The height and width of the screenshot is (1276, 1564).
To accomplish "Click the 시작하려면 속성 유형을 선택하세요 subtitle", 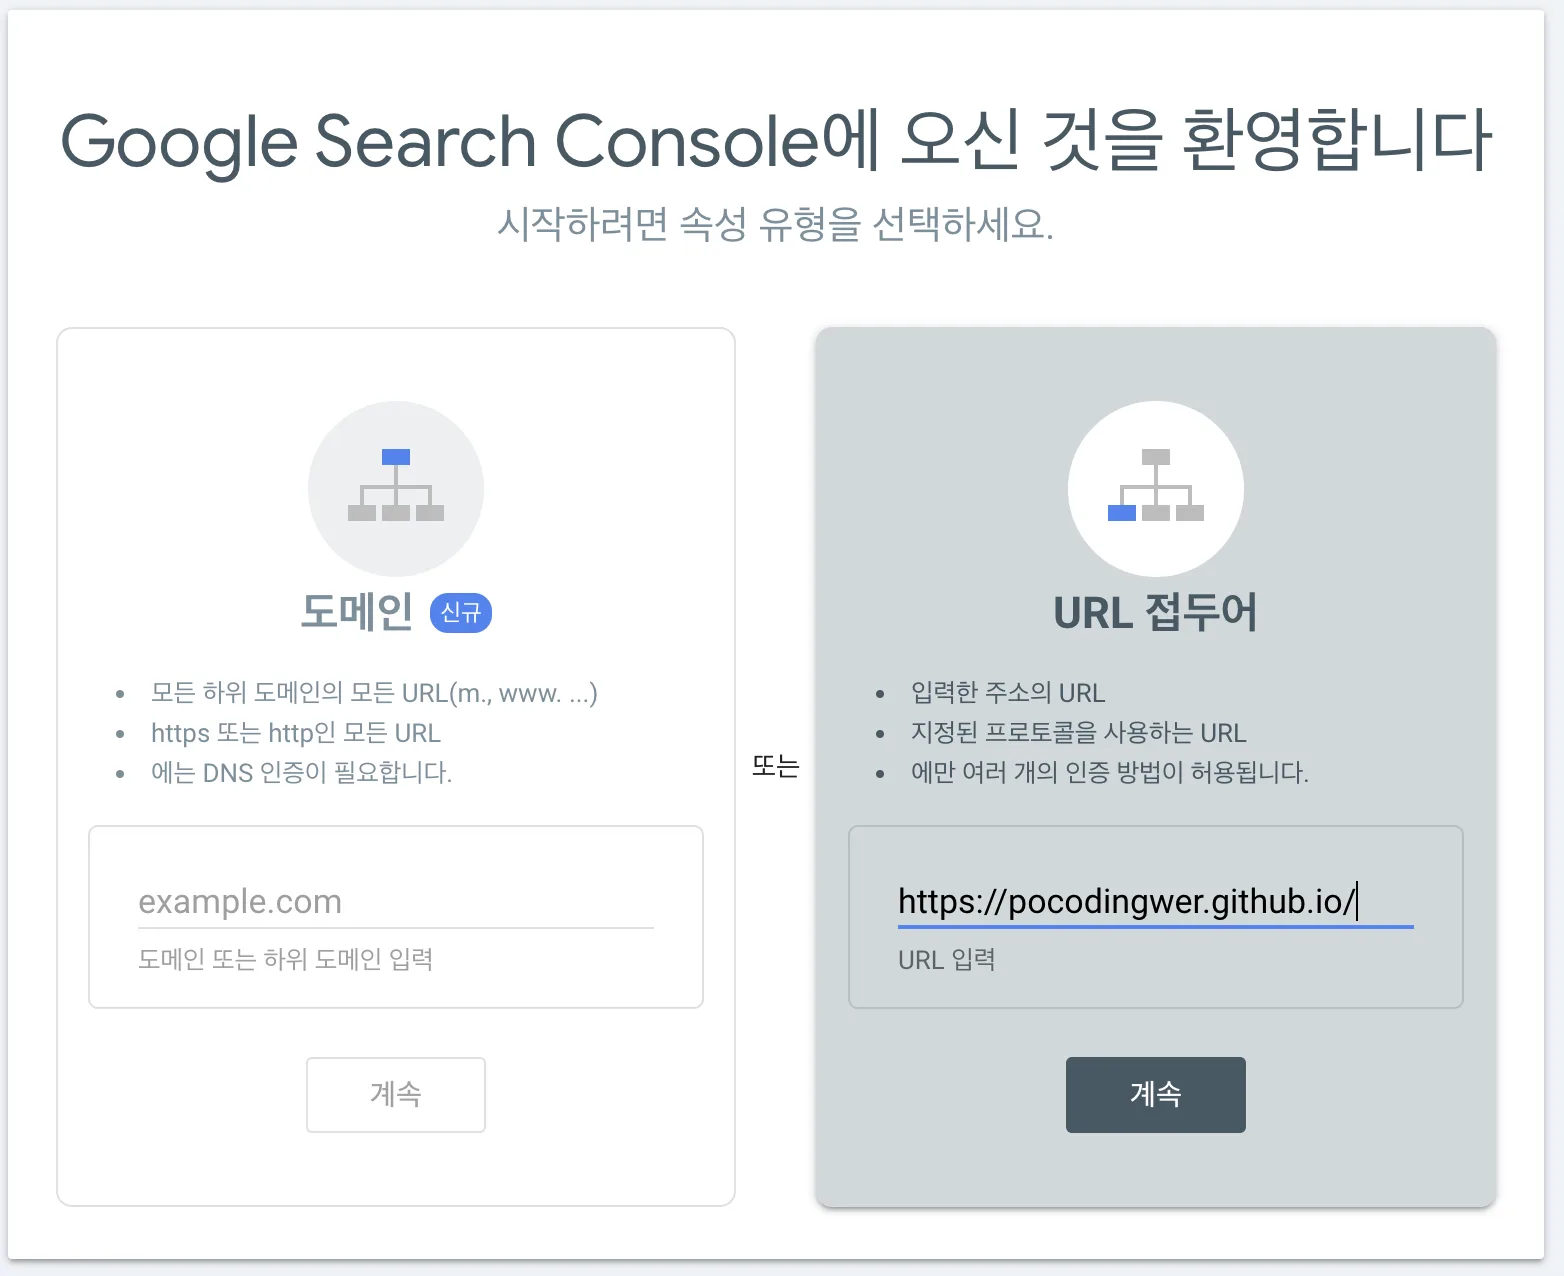I will click(776, 224).
